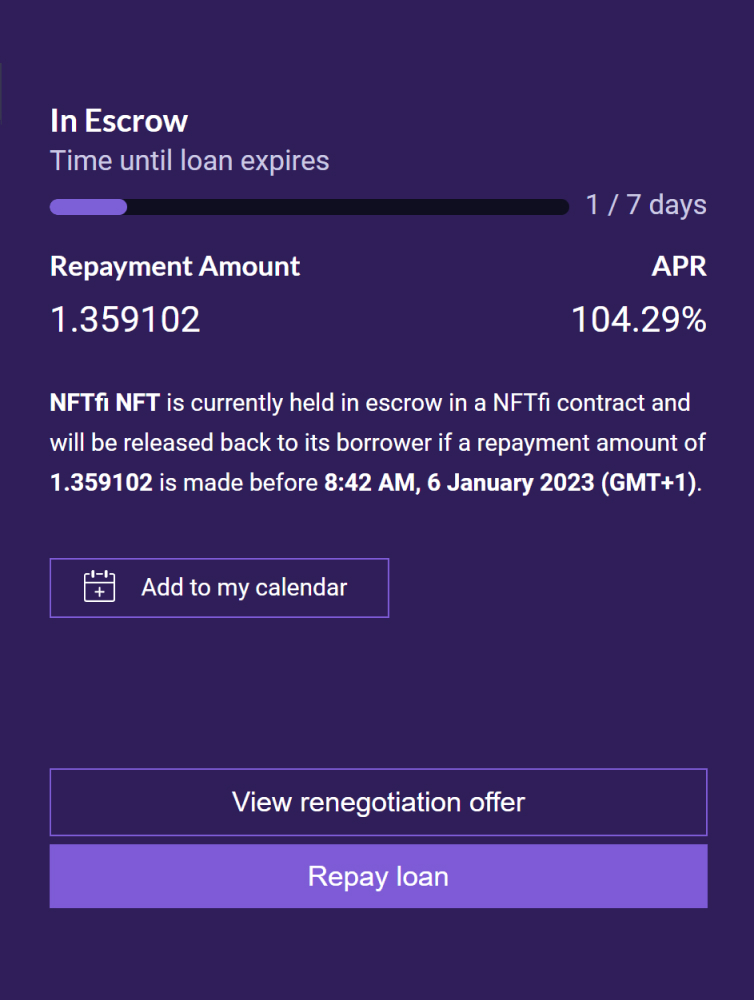Image resolution: width=754 pixels, height=1000 pixels.
Task: Click the filled purple part of progress bar
Action: (88, 207)
